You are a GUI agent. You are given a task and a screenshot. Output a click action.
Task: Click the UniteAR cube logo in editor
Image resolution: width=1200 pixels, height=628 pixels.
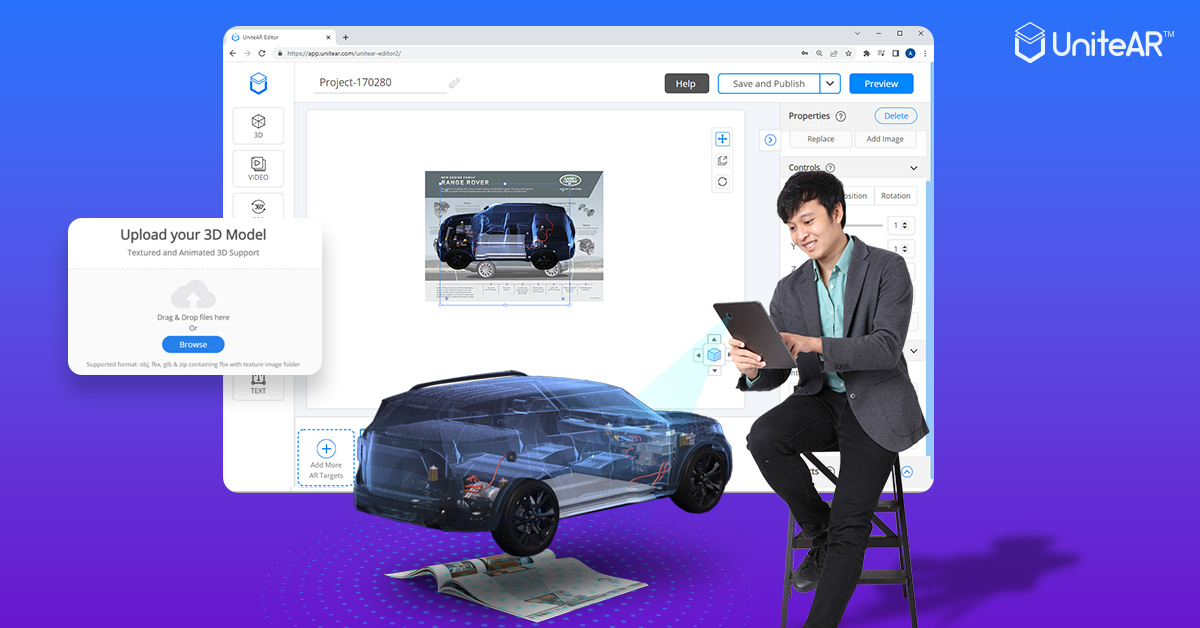pos(258,82)
